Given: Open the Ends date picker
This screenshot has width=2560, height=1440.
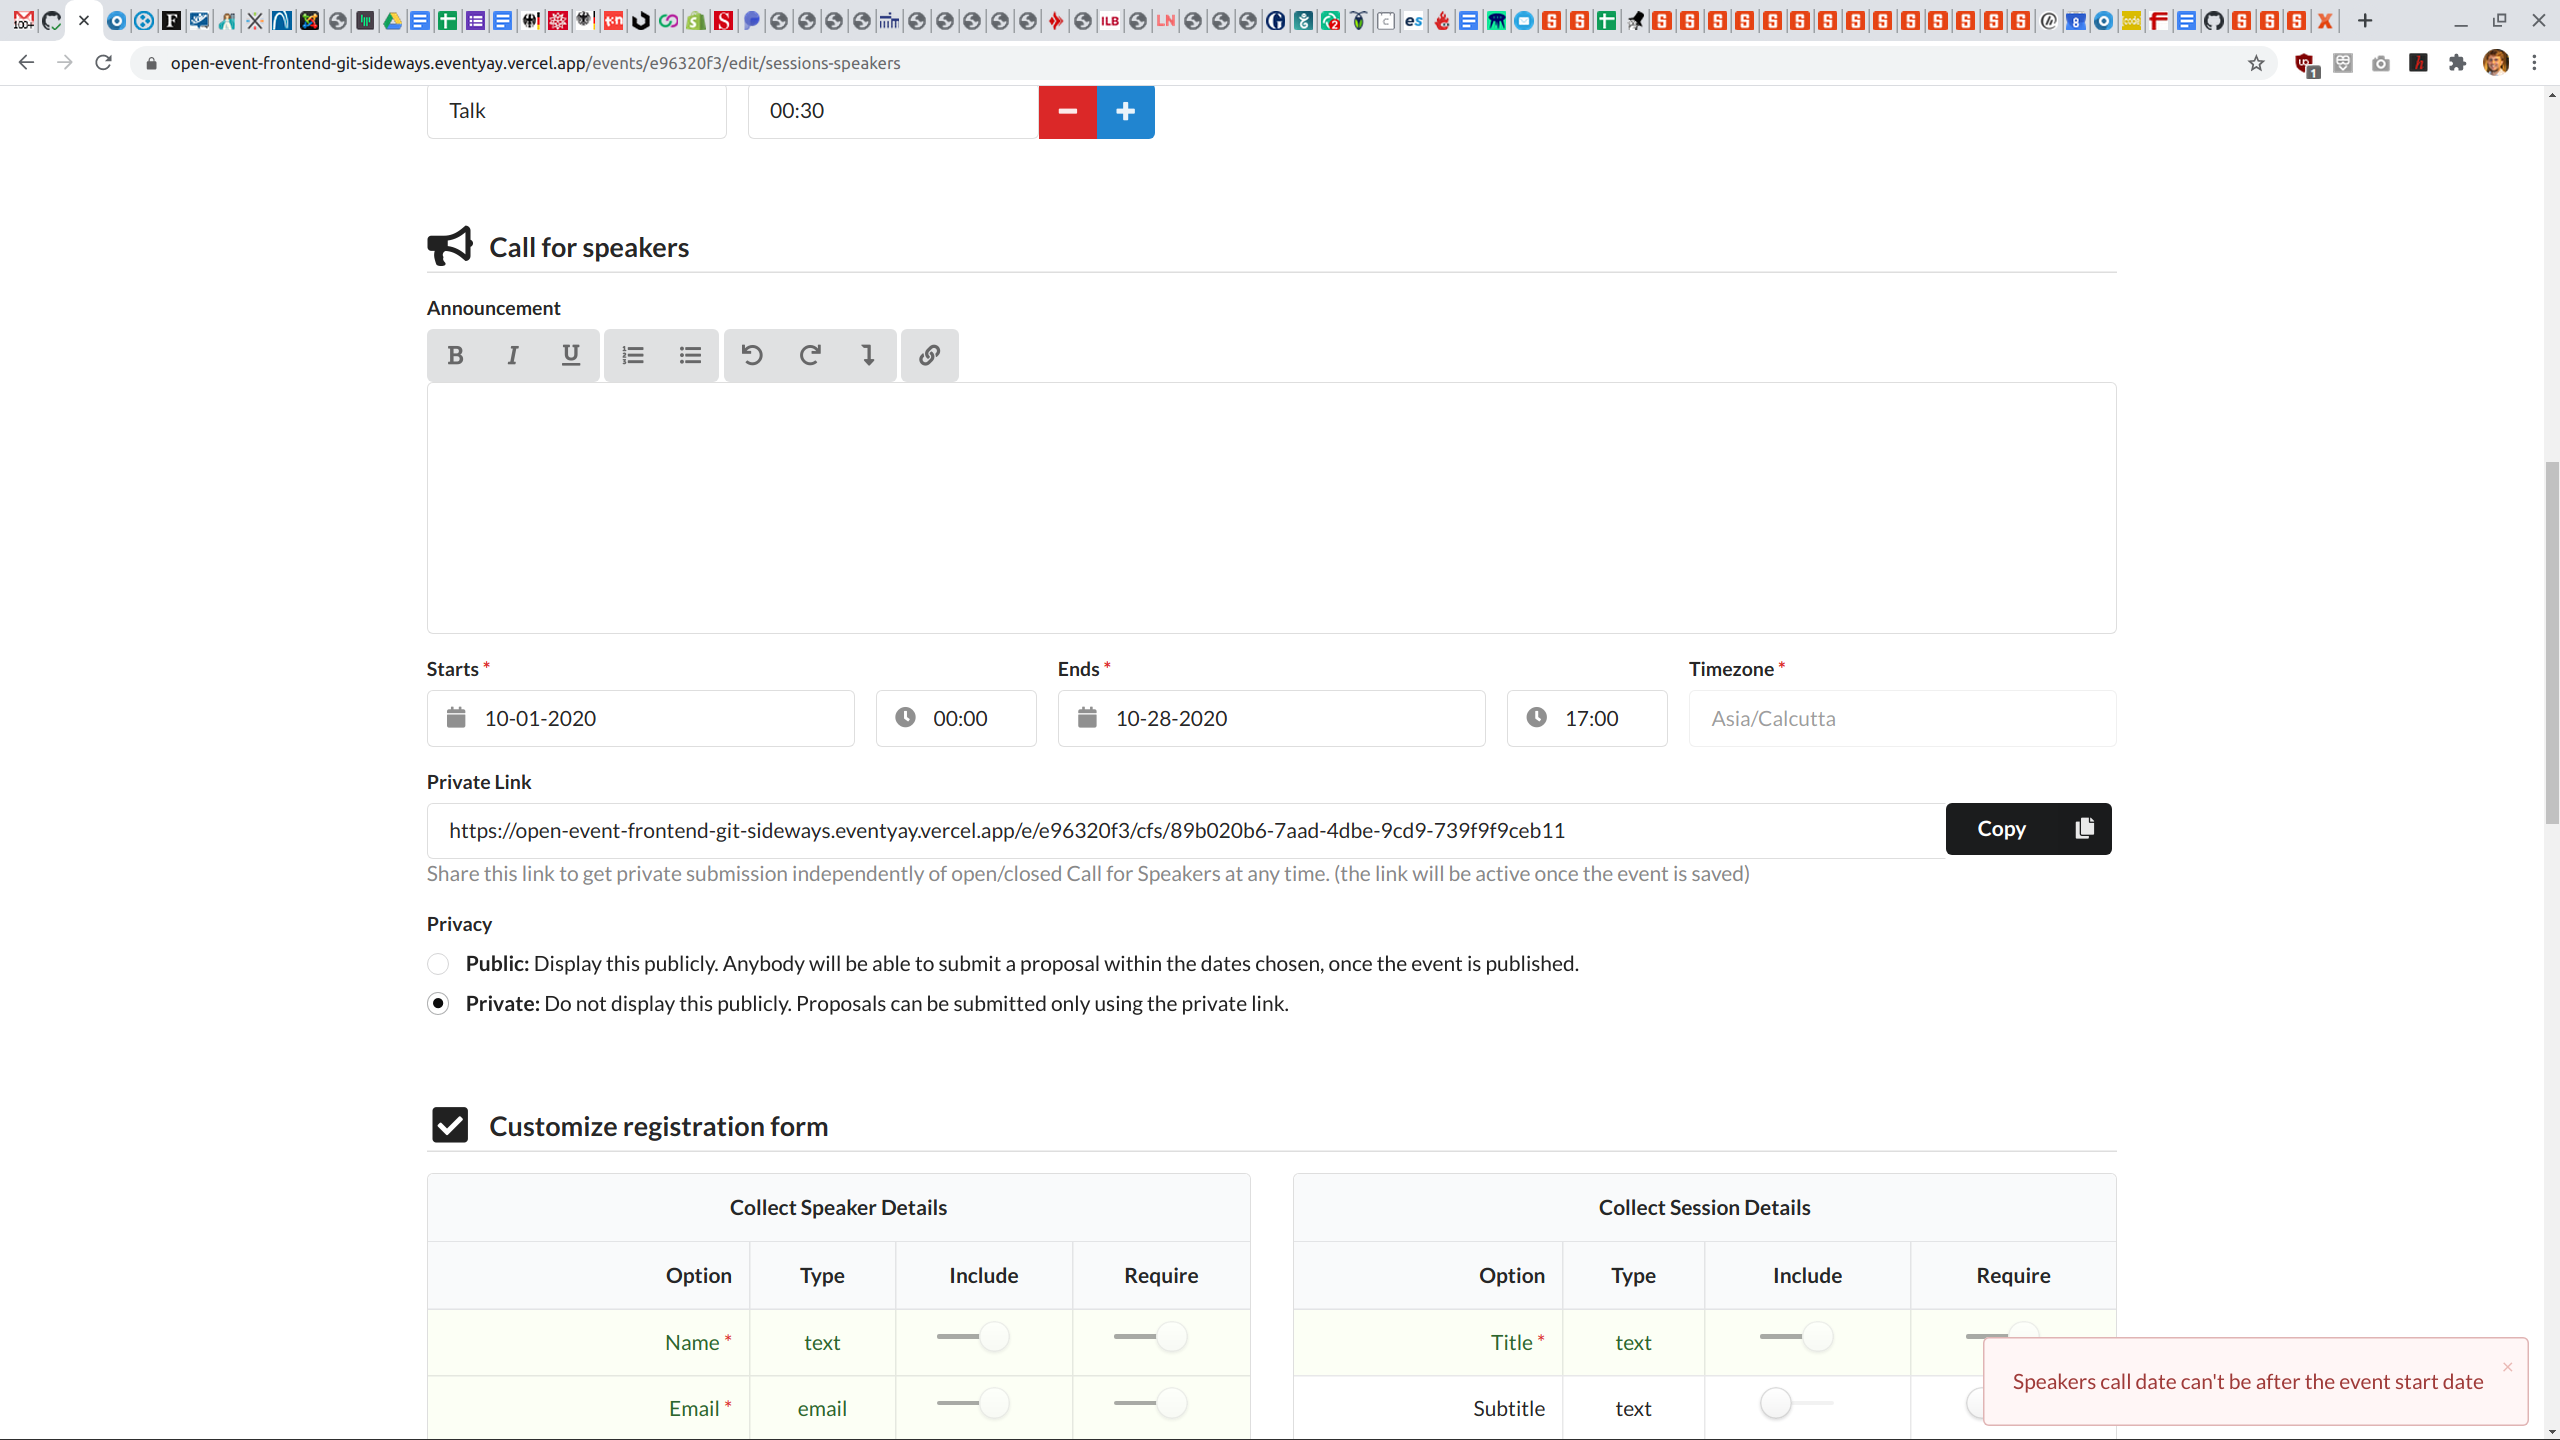Looking at the screenshot, I should tap(1271, 718).
